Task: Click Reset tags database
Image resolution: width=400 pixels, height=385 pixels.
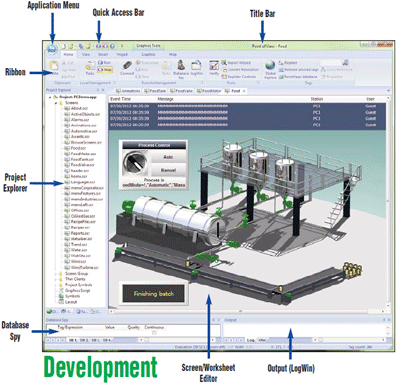Action: [x=298, y=77]
